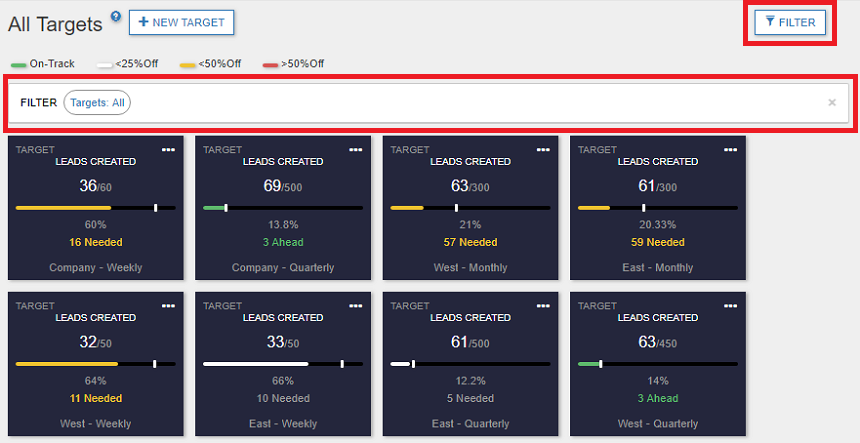Click the help question mark icon
This screenshot has width=860, height=443.
[116, 17]
